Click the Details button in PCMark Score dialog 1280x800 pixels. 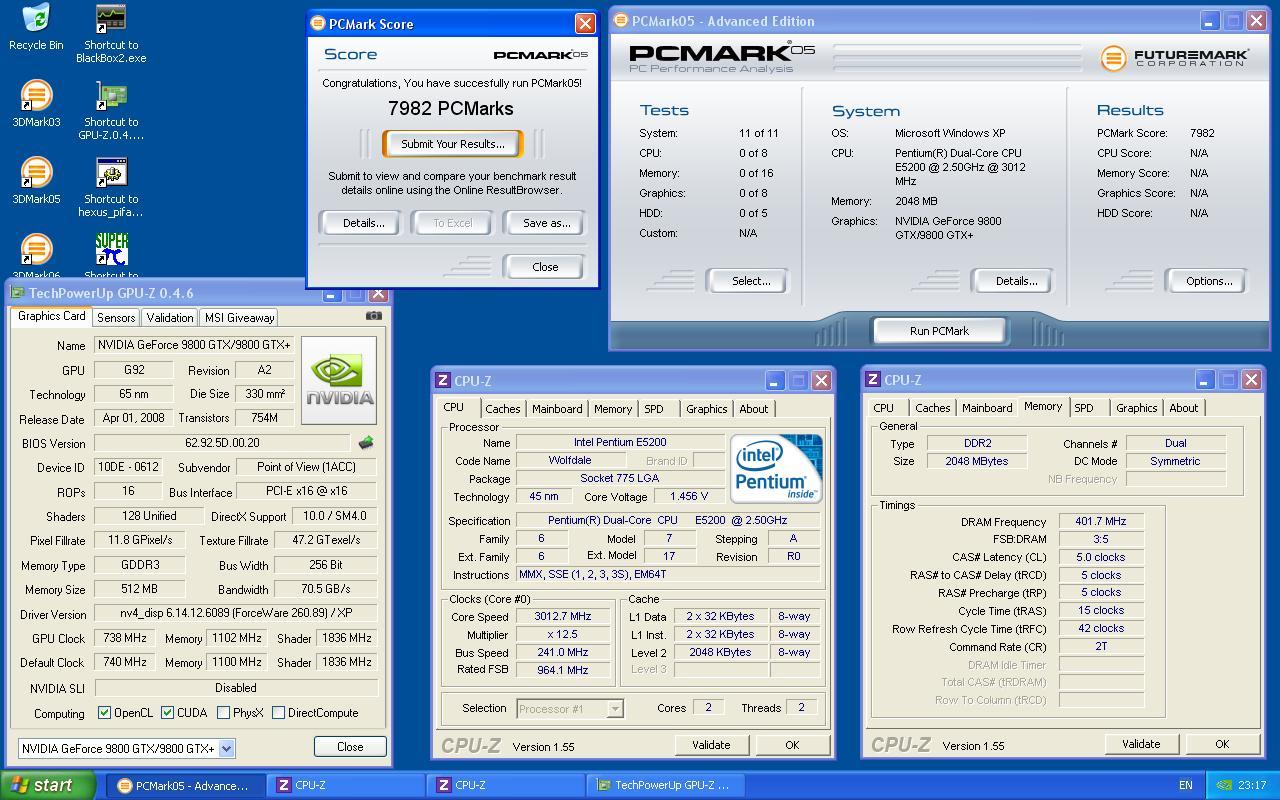point(363,223)
